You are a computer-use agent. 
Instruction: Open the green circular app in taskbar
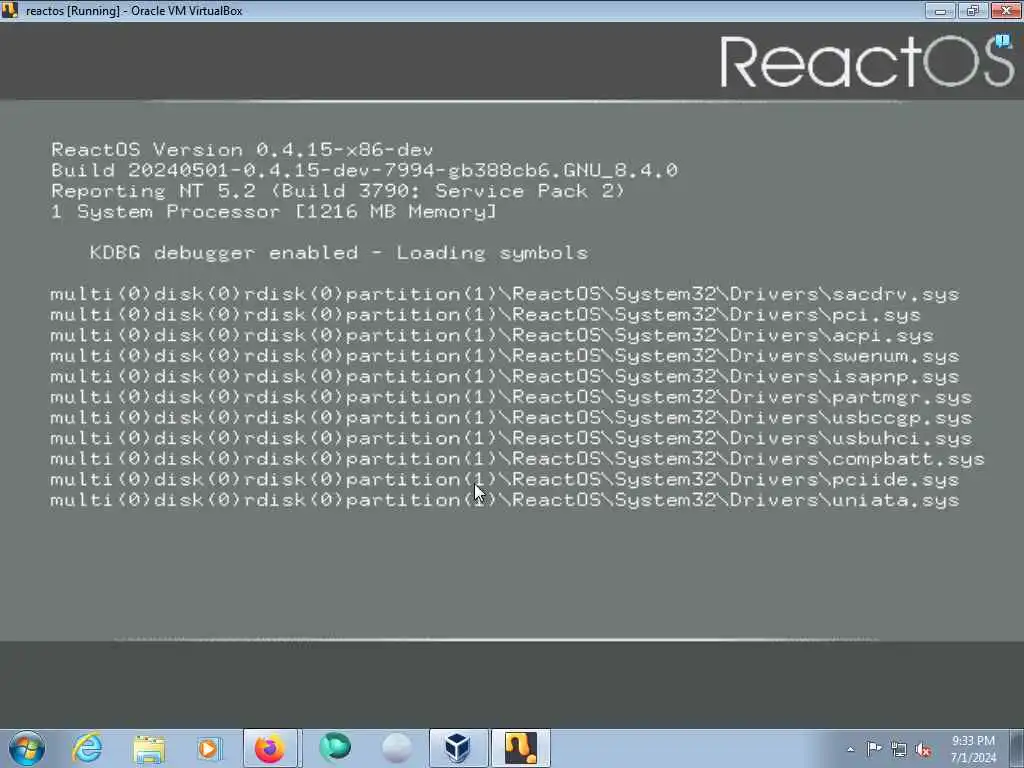click(x=335, y=748)
